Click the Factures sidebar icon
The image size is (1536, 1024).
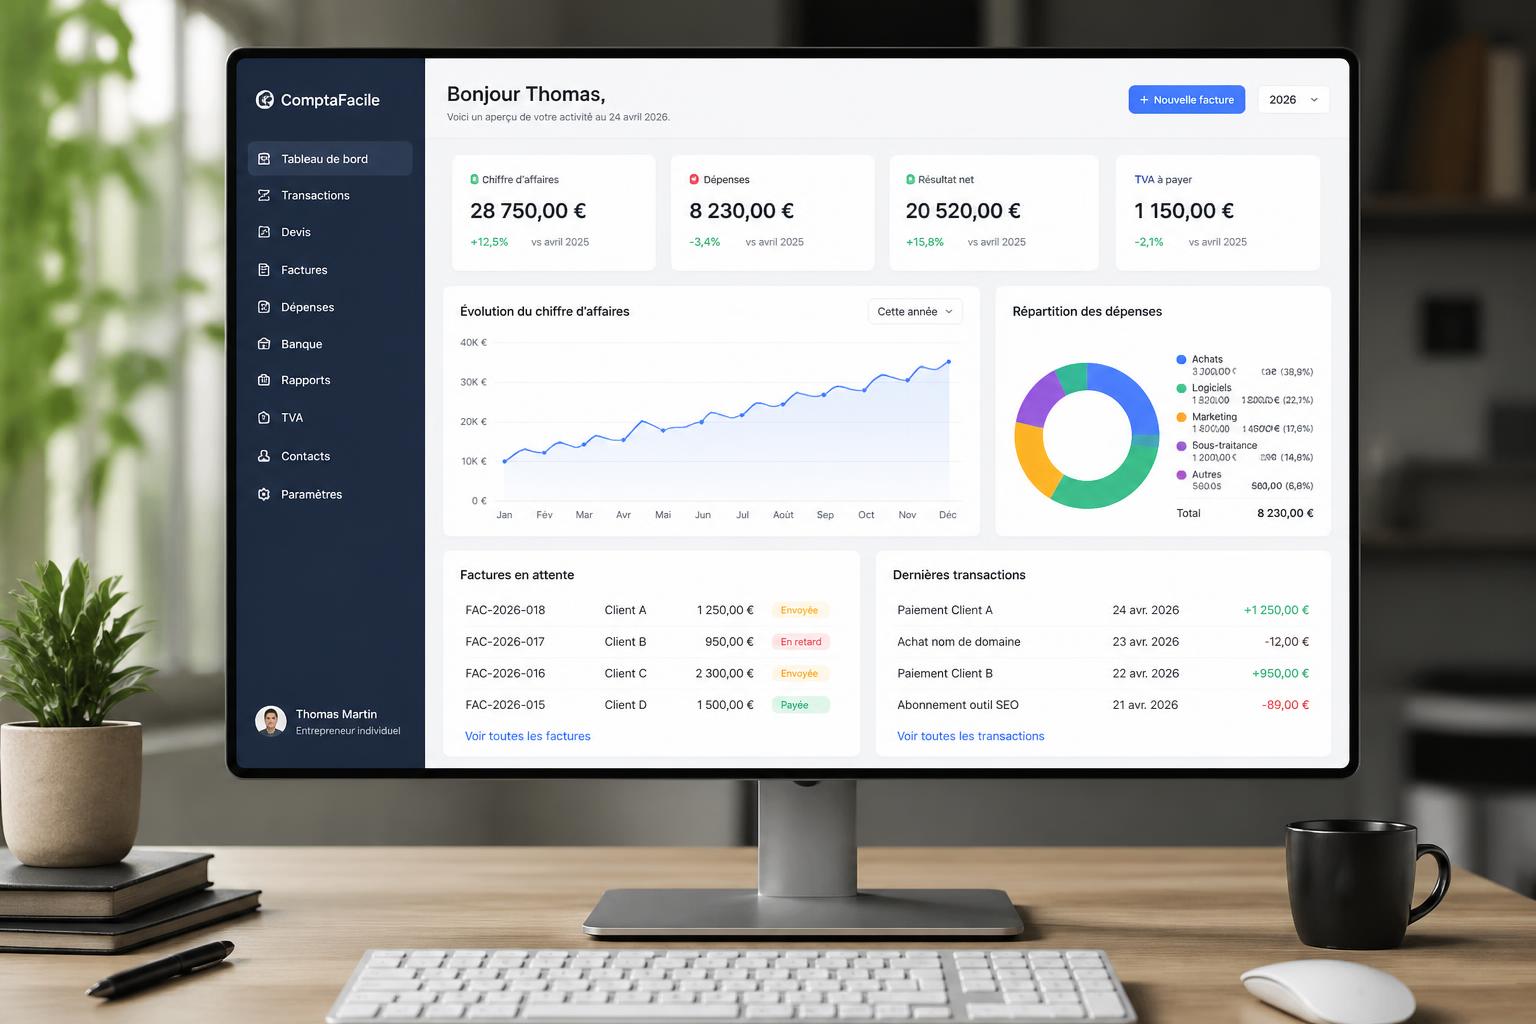pos(264,270)
